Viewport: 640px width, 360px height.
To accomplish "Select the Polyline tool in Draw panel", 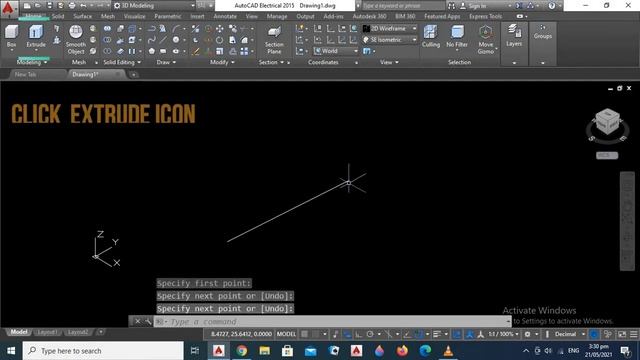I will click(x=151, y=29).
